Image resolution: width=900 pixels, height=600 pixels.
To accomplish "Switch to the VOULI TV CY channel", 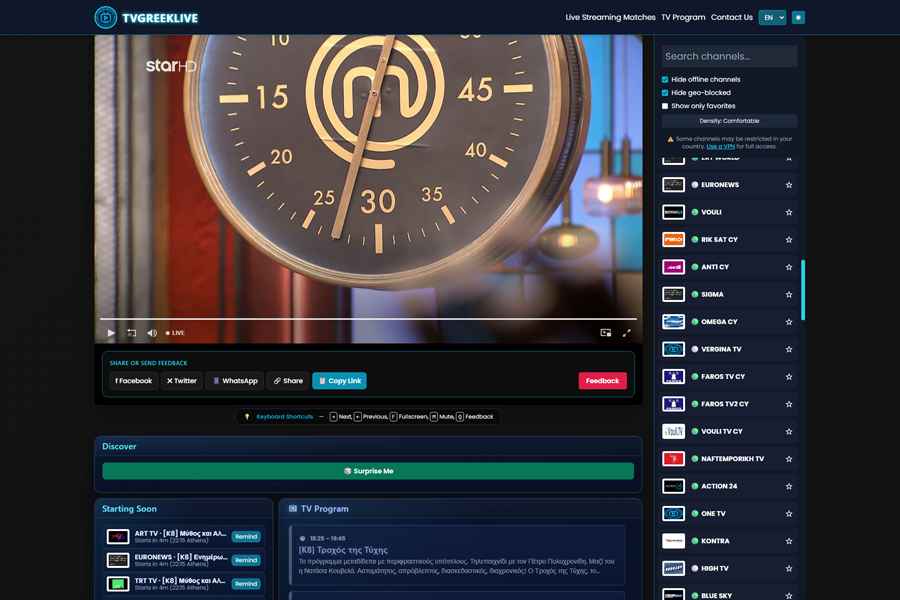I will pyautogui.click(x=729, y=432).
